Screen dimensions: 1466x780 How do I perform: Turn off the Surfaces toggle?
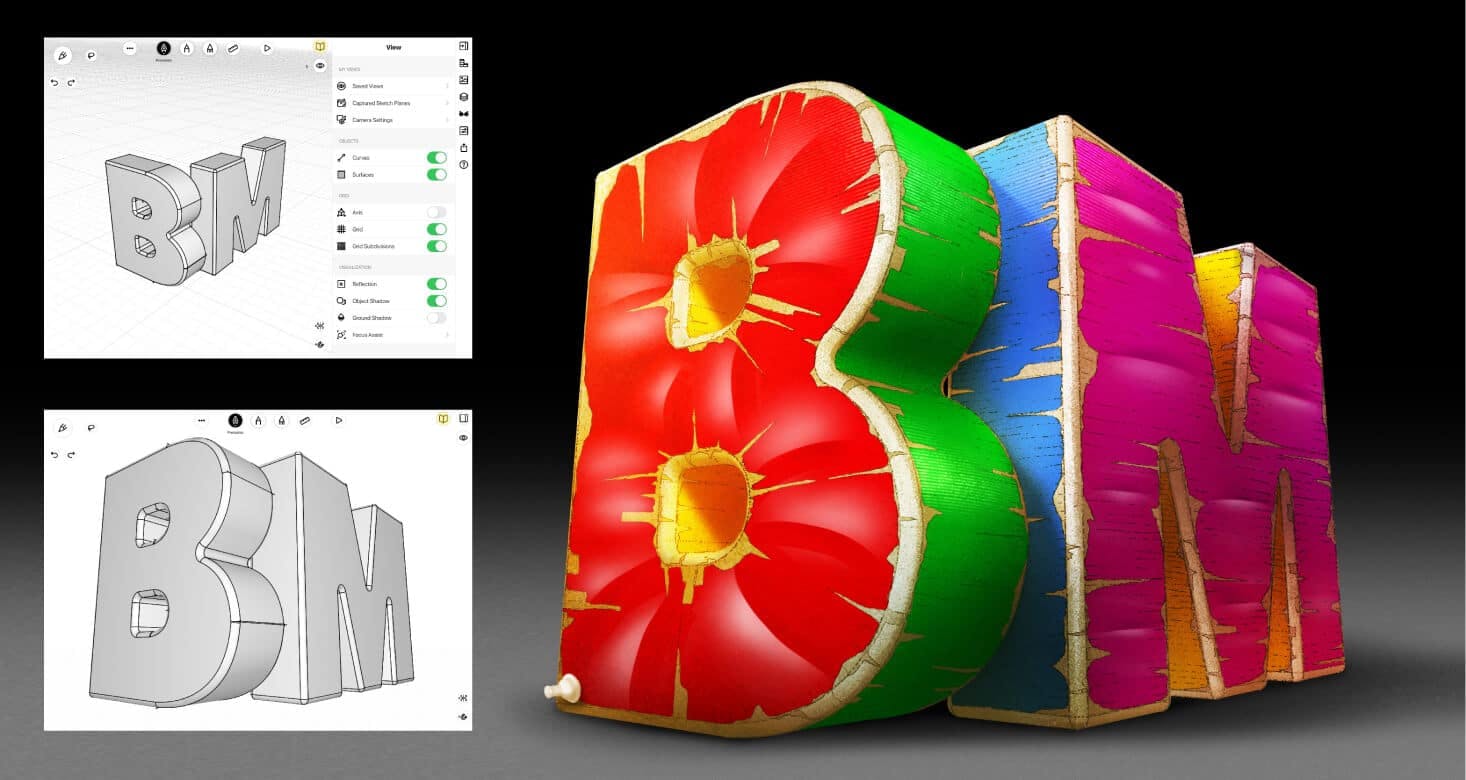tap(437, 175)
